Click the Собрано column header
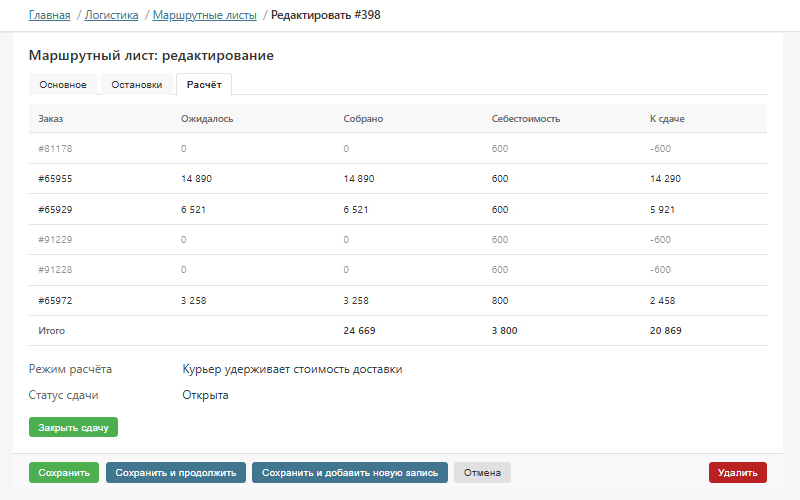 tap(363, 119)
